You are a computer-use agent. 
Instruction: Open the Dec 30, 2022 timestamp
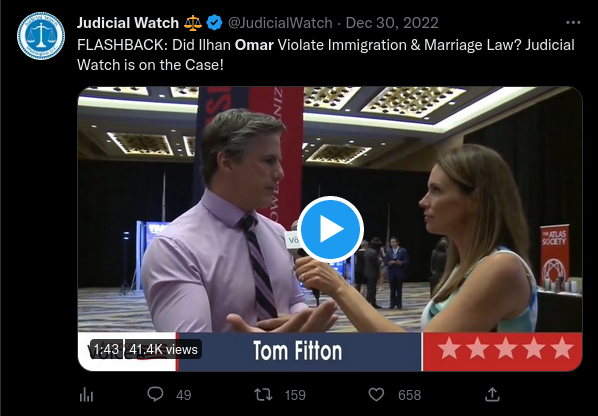pyautogui.click(x=392, y=23)
